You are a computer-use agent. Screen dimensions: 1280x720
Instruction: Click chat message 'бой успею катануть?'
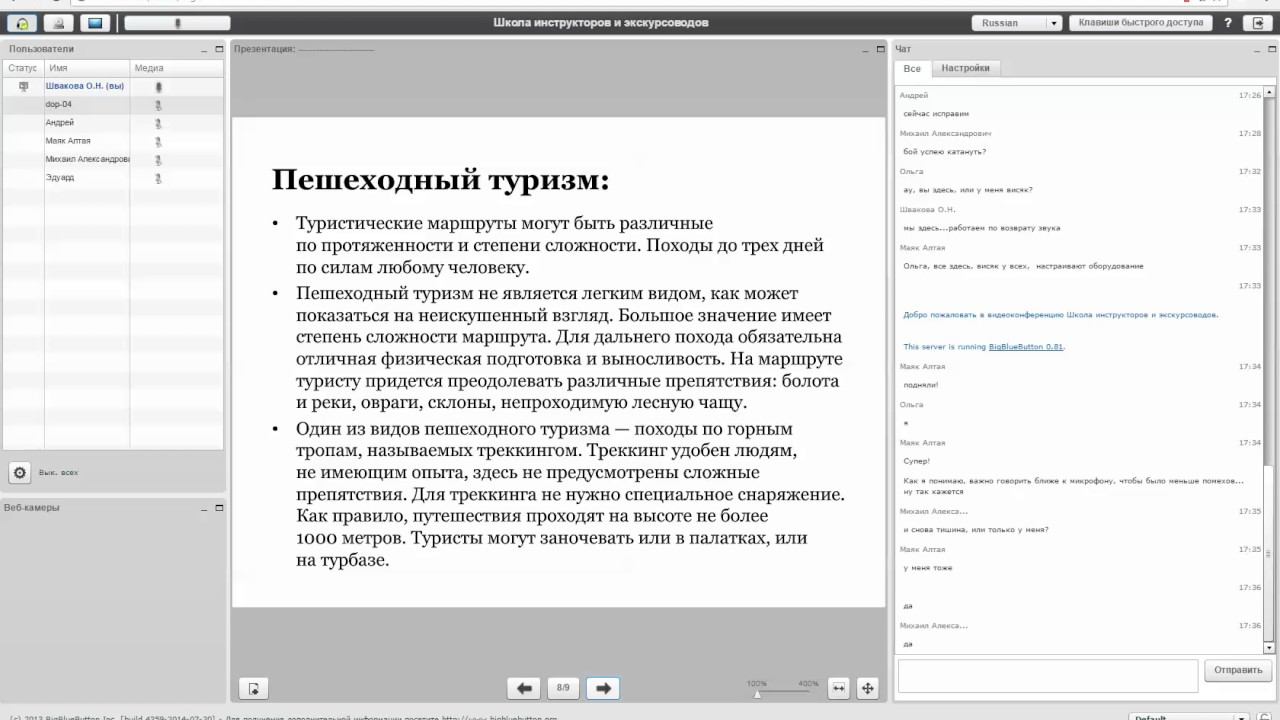(x=945, y=152)
